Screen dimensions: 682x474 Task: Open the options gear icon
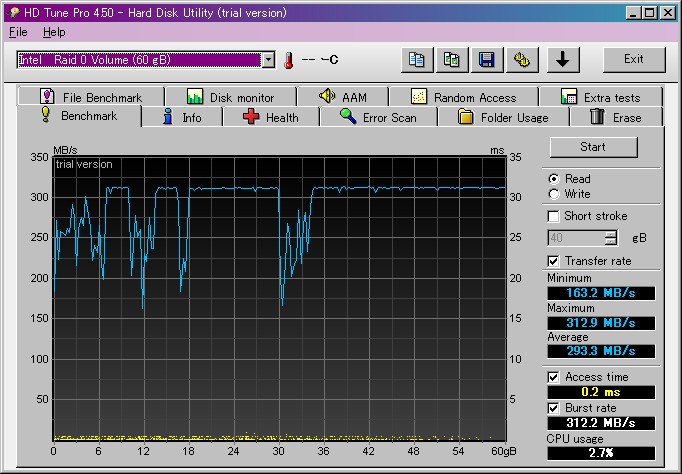(522, 60)
